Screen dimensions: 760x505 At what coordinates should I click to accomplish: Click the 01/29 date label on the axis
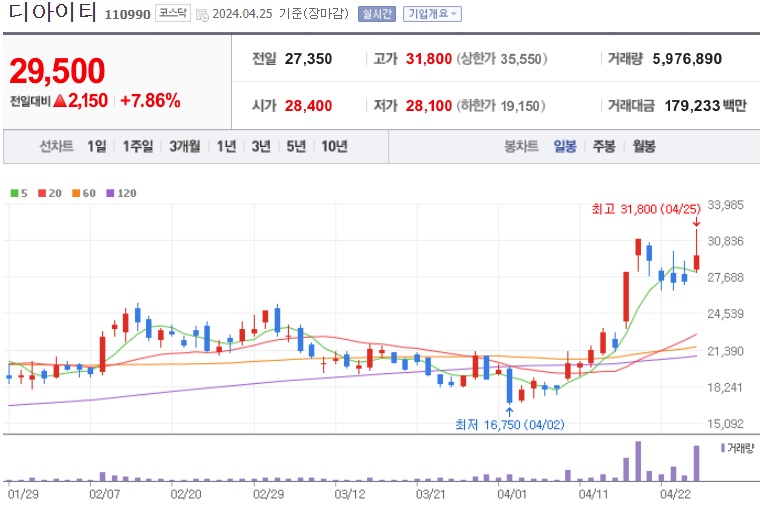[23, 494]
